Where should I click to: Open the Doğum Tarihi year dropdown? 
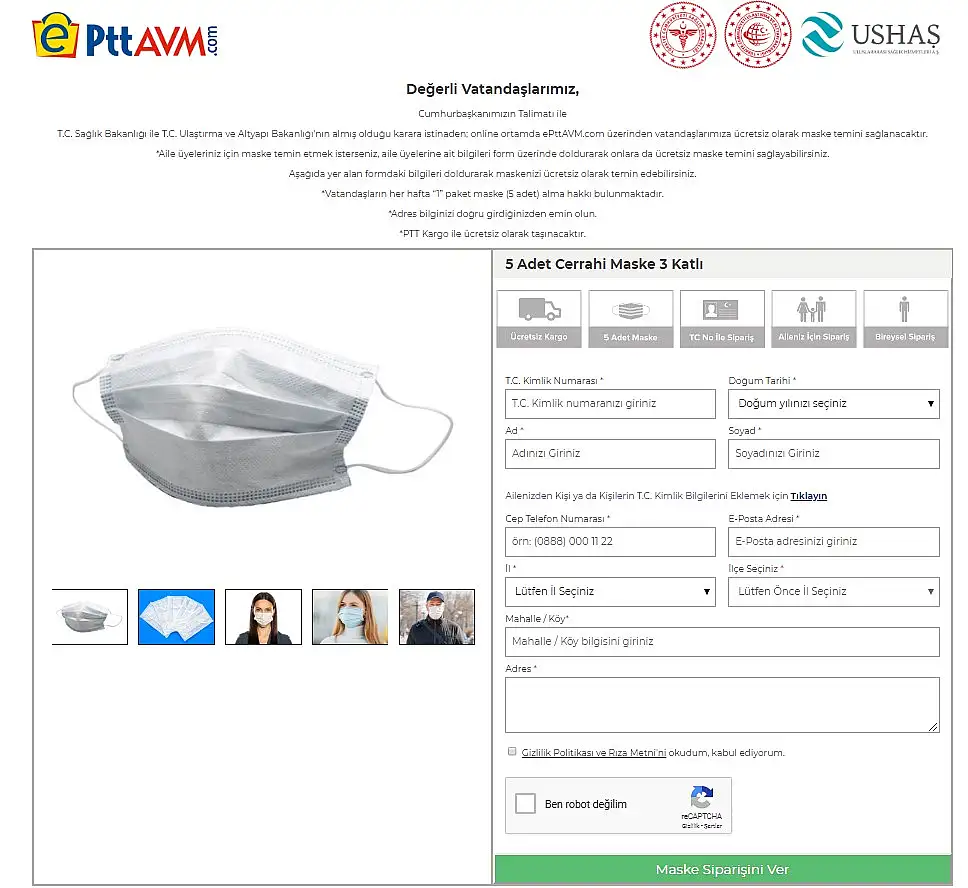tap(833, 404)
